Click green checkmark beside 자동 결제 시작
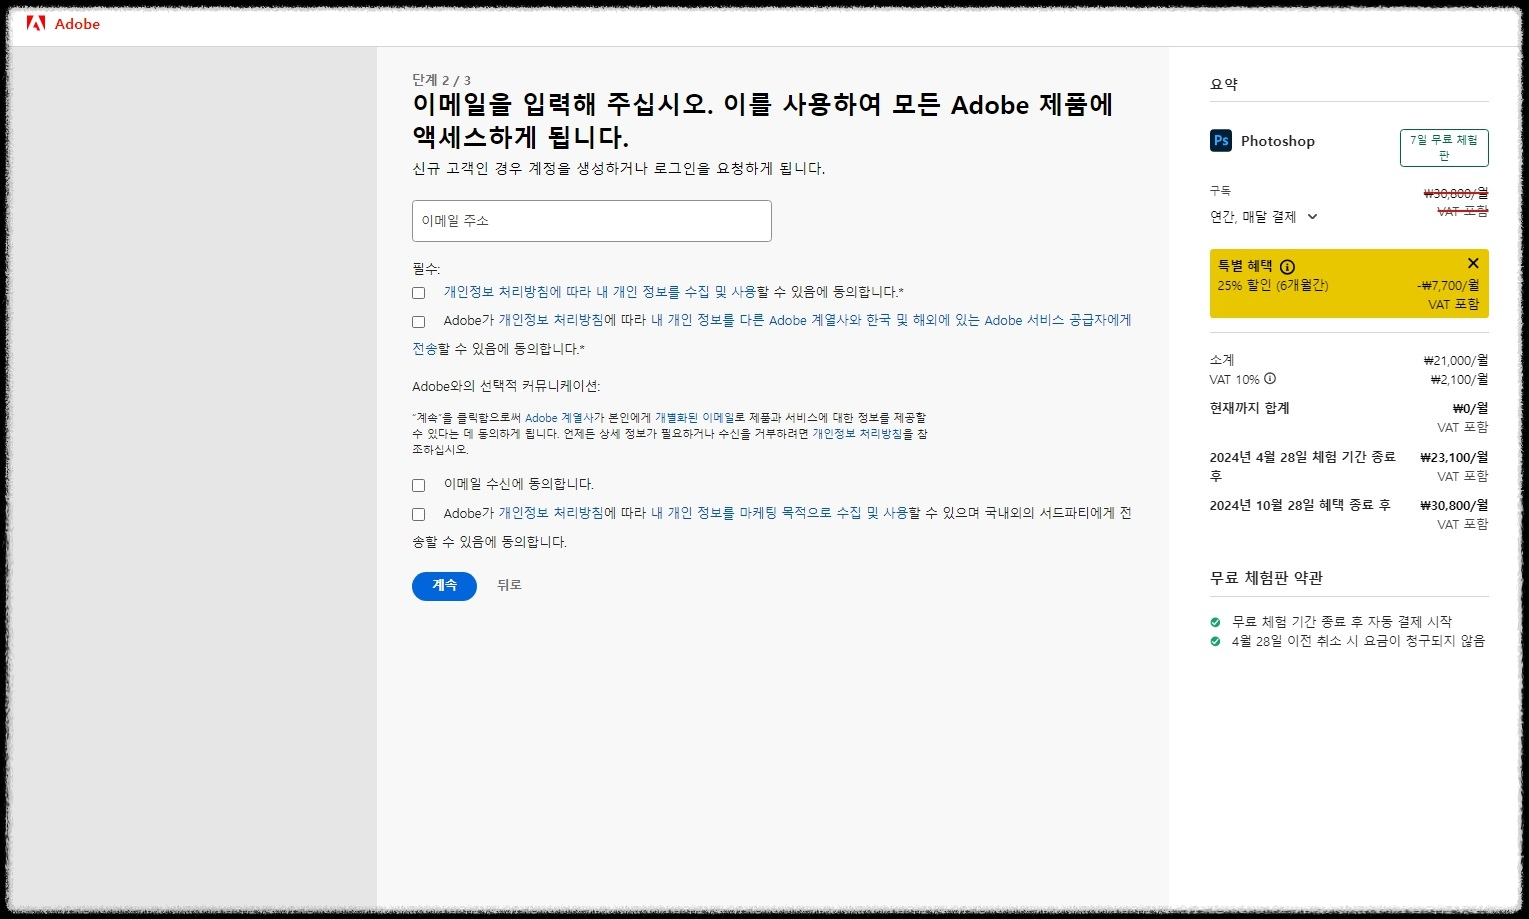This screenshot has height=919, width=1529. pyautogui.click(x=1215, y=622)
